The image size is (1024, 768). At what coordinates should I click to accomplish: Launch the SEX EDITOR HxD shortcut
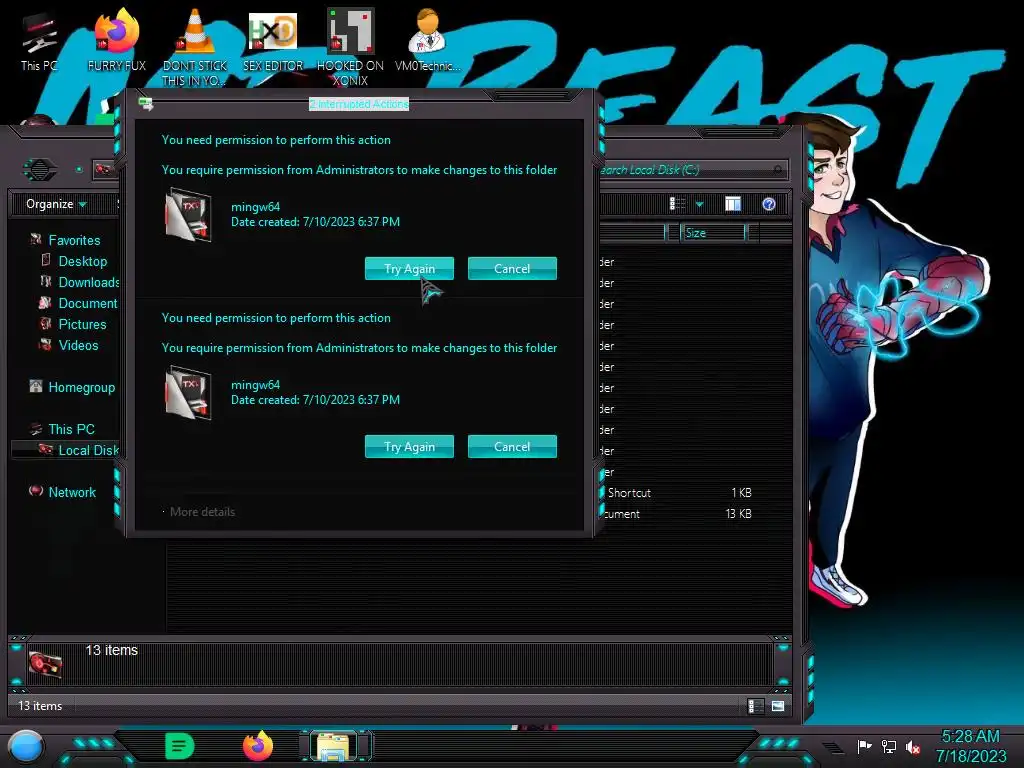coord(273,40)
